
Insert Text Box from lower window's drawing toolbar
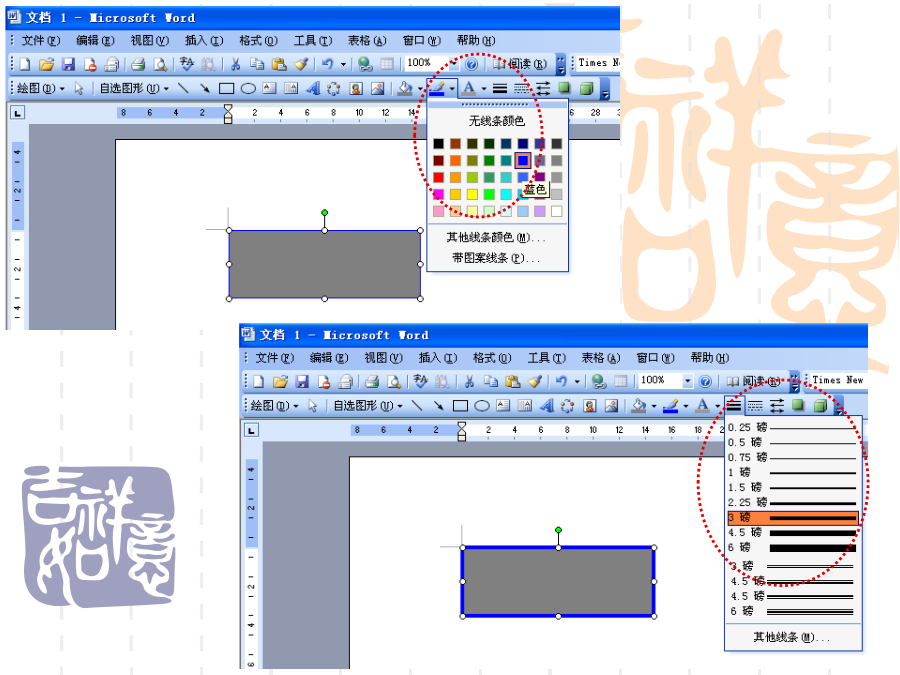(503, 406)
